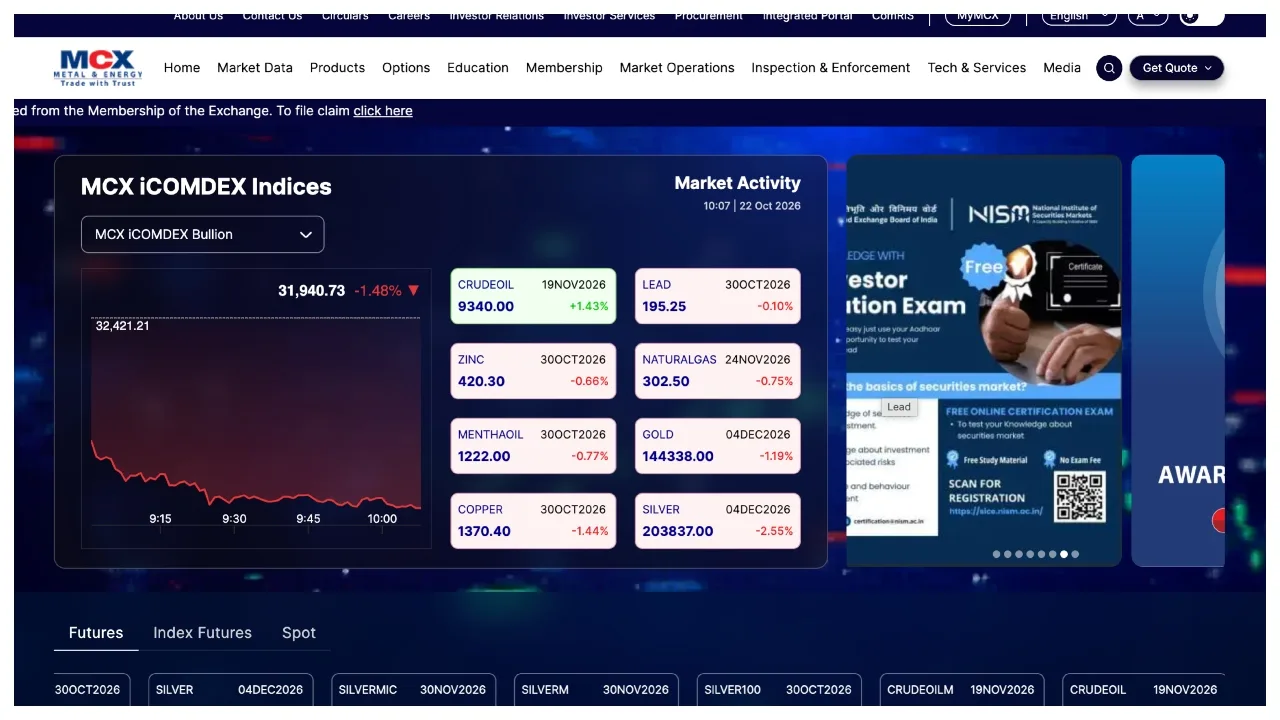The width and height of the screenshot is (1280, 720).
Task: Go to the Home menu item
Action: click(x=182, y=68)
